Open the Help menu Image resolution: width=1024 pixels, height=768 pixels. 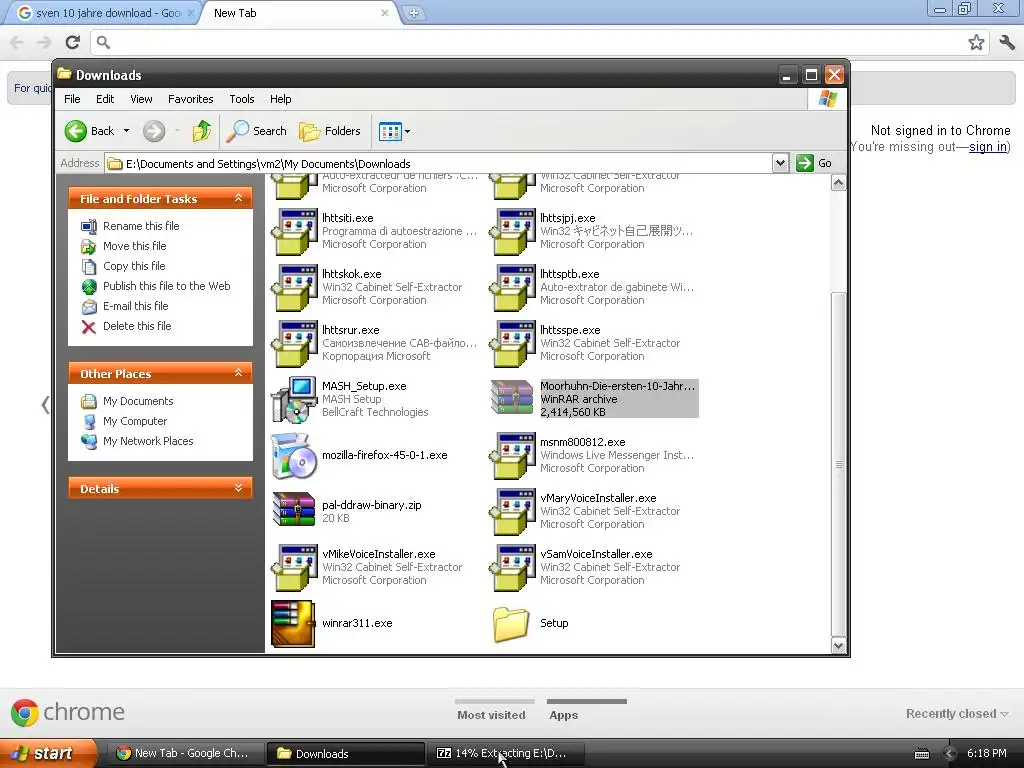(x=280, y=99)
